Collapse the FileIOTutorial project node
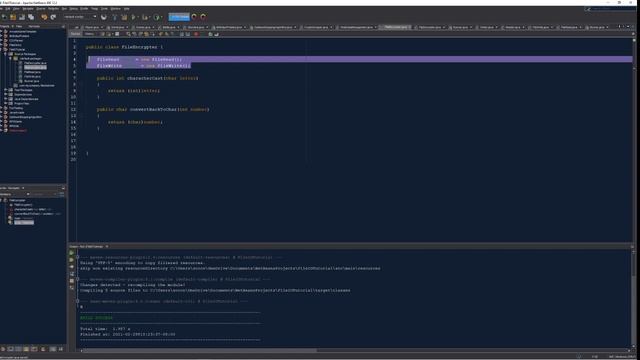 [2, 49]
